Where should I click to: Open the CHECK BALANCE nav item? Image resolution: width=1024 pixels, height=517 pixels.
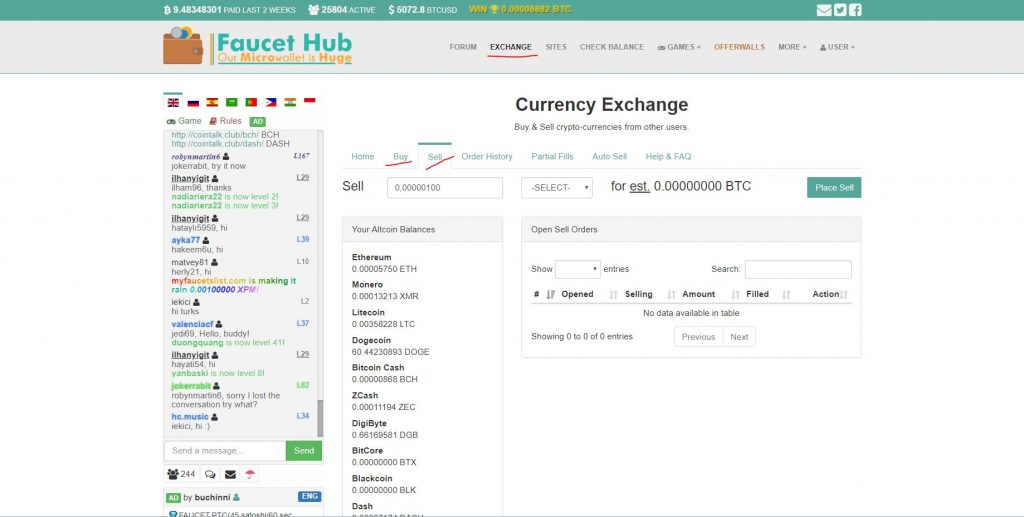click(612, 47)
